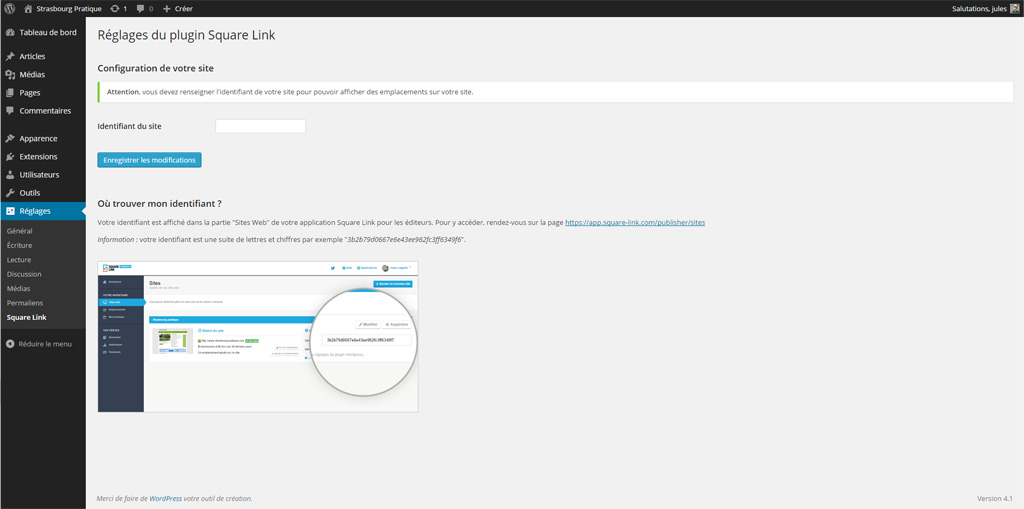Open Médias under Réglages submenu

click(18, 289)
